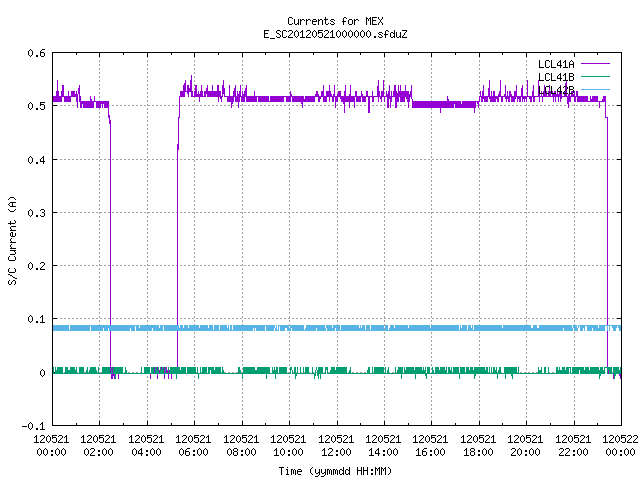This screenshot has width=640, height=480.
Task: Click the 0.4 y-axis tick label
Action: 36,160
